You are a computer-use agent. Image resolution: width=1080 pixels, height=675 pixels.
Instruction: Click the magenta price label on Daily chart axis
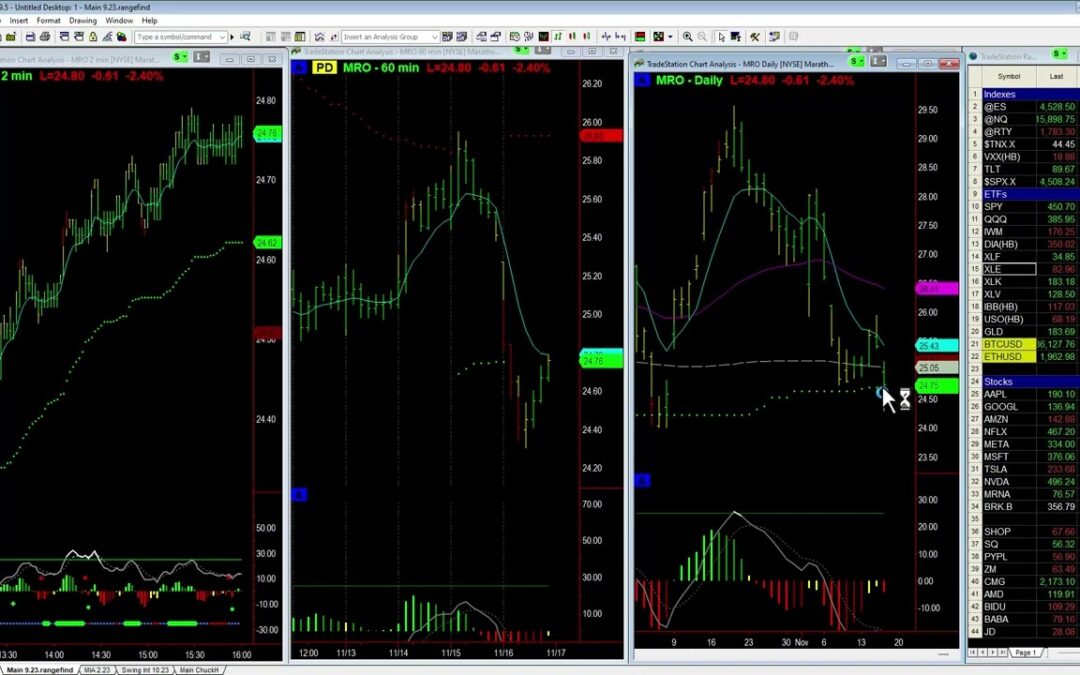[x=937, y=289]
